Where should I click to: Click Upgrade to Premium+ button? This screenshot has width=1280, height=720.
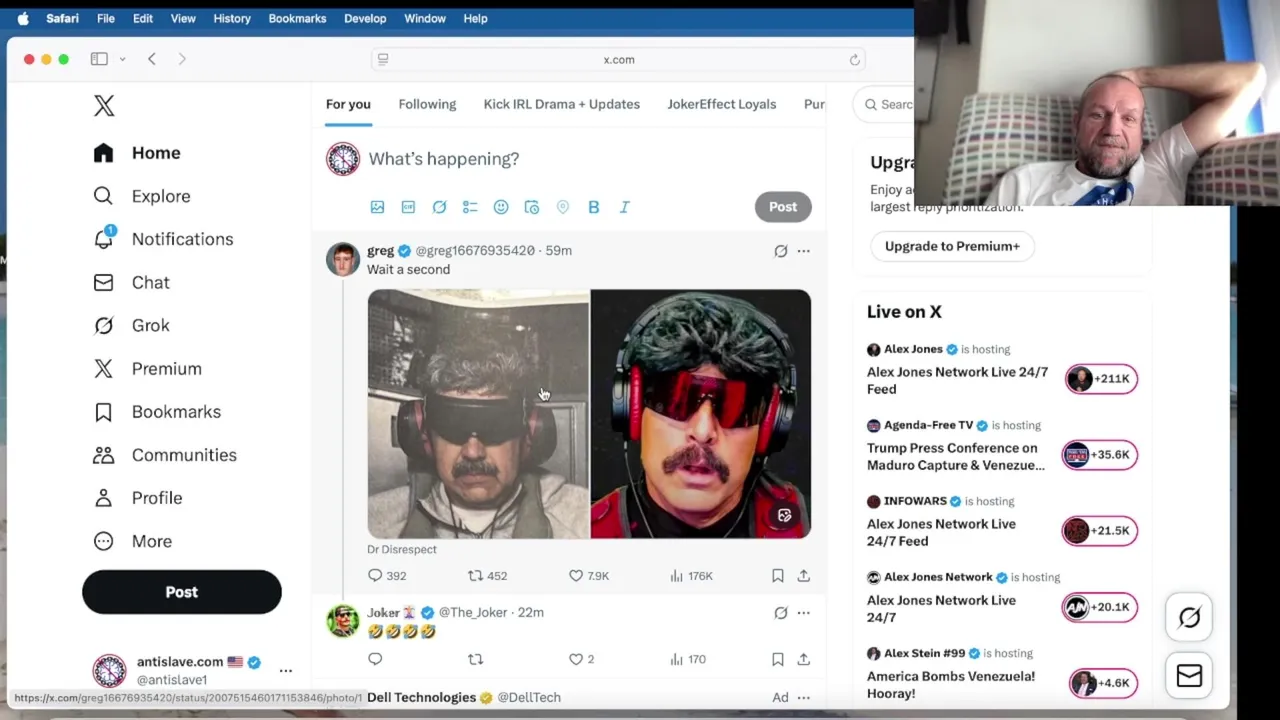coord(952,246)
